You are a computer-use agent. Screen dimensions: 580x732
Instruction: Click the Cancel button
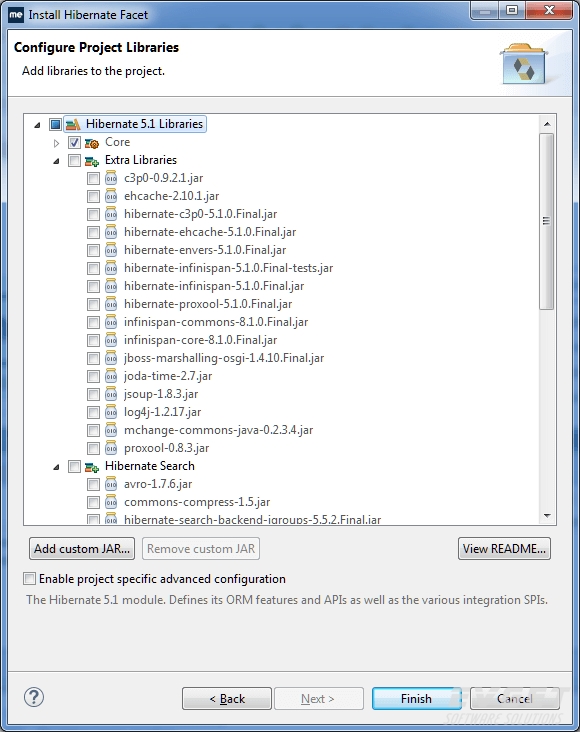pos(515,699)
